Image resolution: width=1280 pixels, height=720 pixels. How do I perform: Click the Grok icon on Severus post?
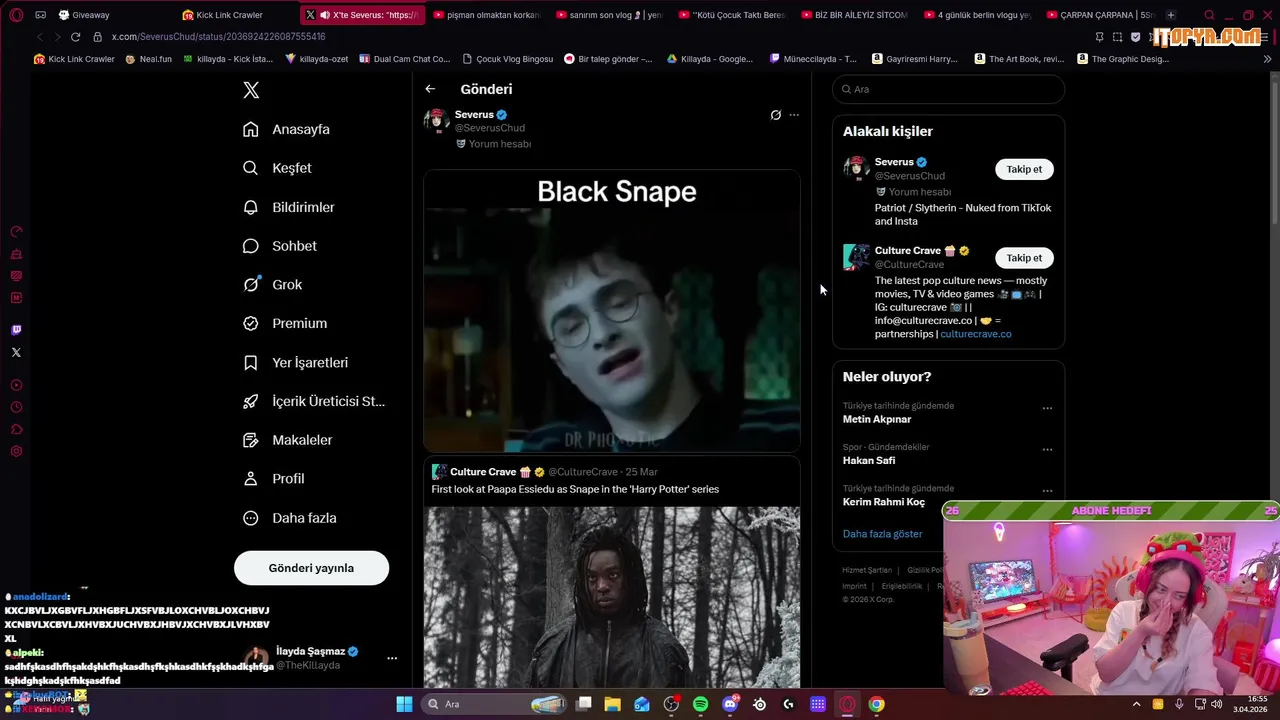coord(775,115)
